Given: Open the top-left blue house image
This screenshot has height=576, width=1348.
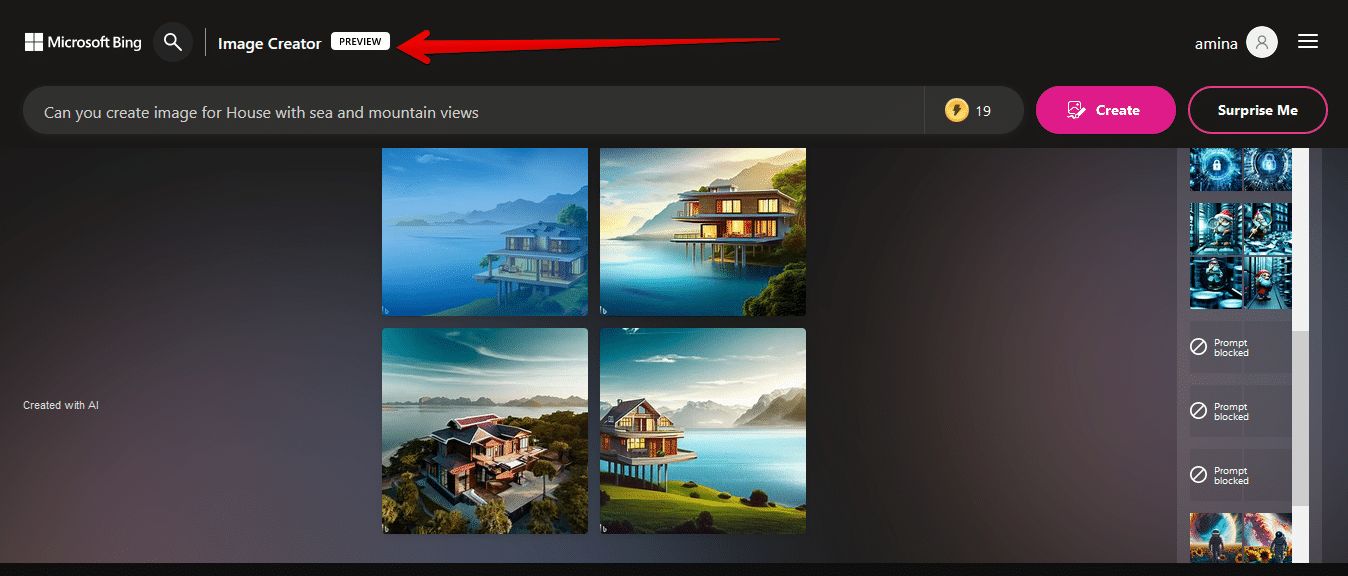Looking at the screenshot, I should (x=485, y=231).
